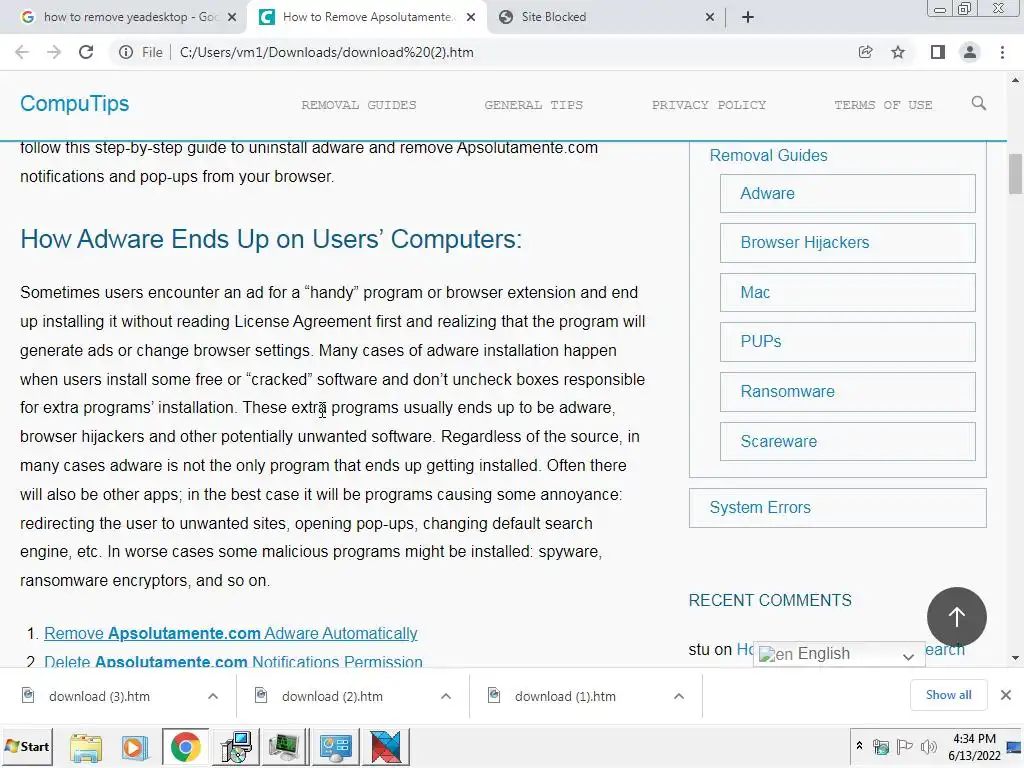Screen dimensions: 1024x768
Task: Click the Show desktop button
Action: coord(1016,746)
